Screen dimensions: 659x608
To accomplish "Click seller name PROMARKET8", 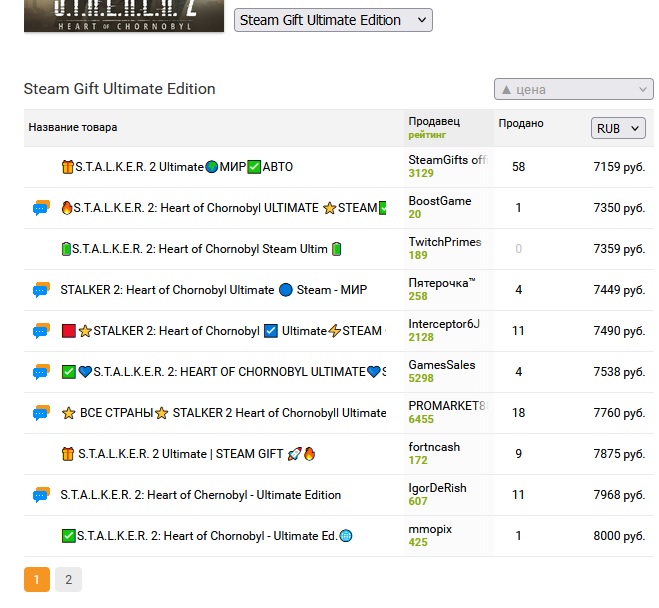I will pos(447,406).
